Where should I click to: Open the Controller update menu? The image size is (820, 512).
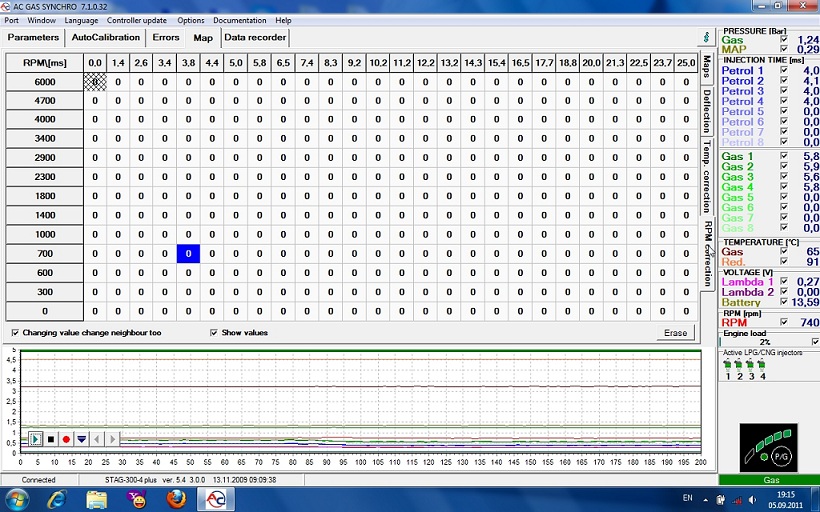[138, 20]
